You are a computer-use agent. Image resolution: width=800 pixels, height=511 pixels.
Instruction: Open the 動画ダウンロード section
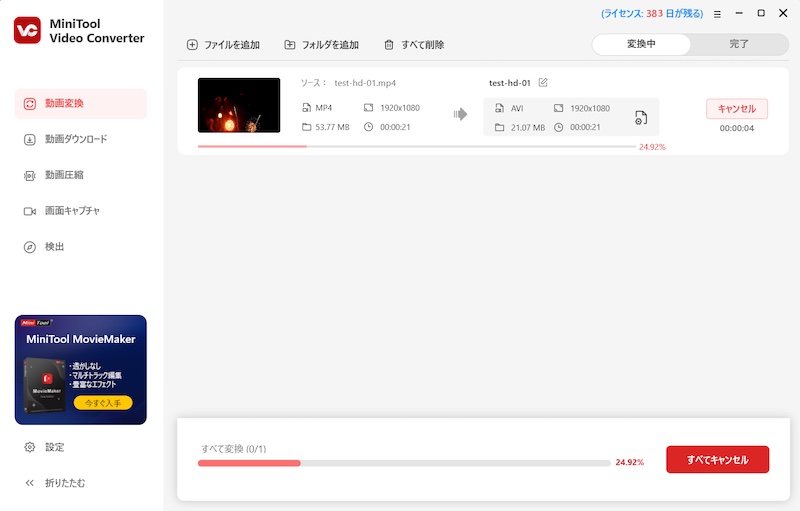click(75, 139)
